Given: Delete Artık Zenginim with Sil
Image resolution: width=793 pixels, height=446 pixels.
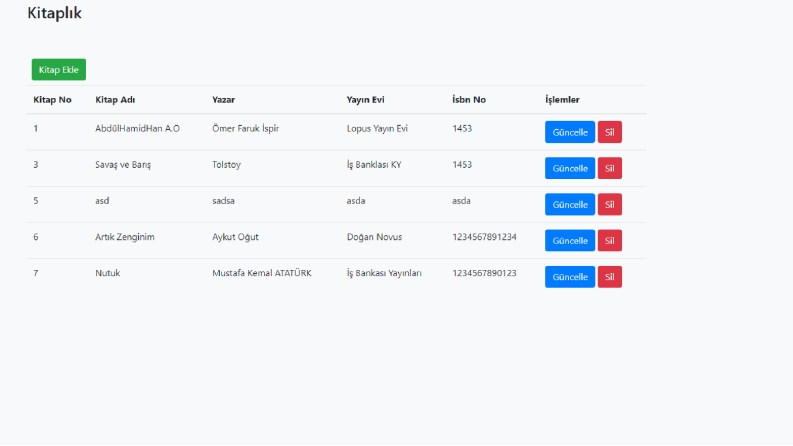Looking at the screenshot, I should [609, 241].
